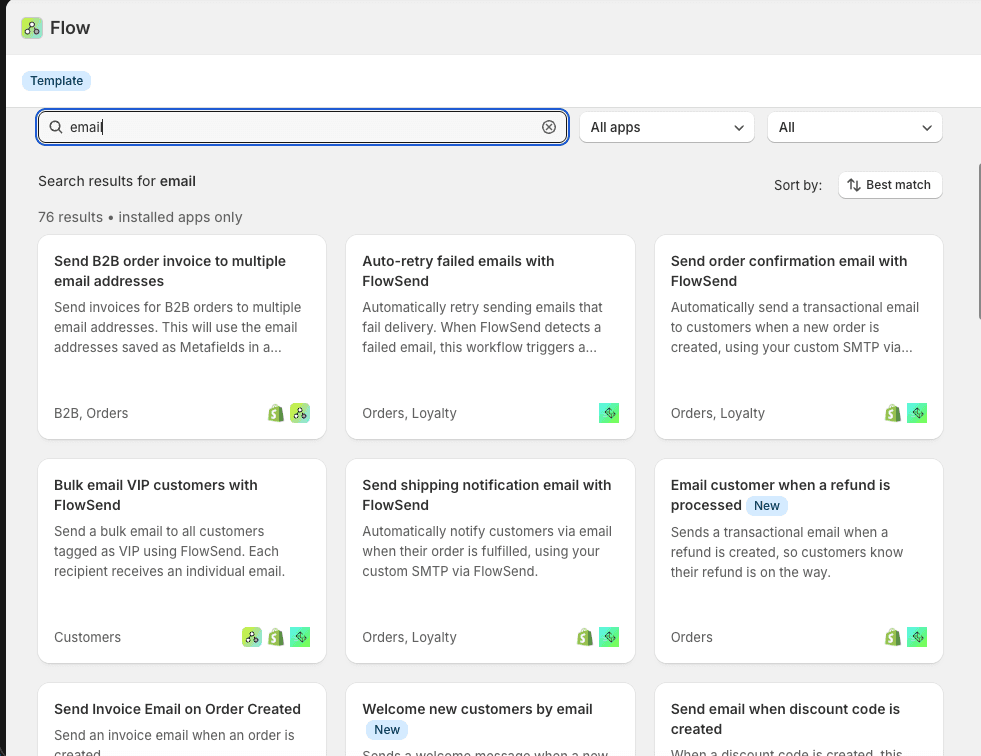The width and height of the screenshot is (981, 756).
Task: Click Shopify icon on shipping notification card
Action: (584, 637)
